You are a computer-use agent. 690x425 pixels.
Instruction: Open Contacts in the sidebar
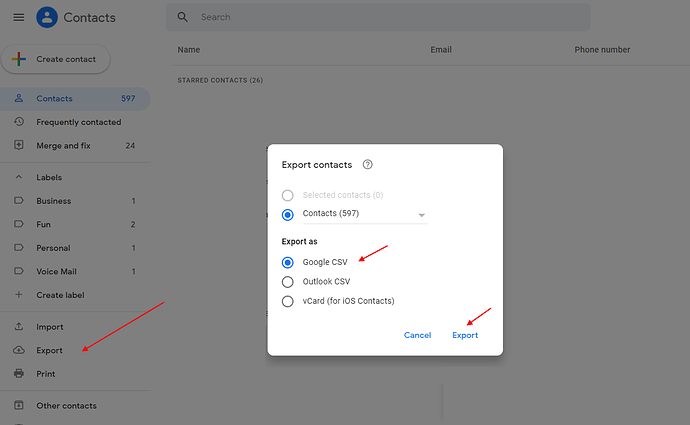tap(75, 99)
